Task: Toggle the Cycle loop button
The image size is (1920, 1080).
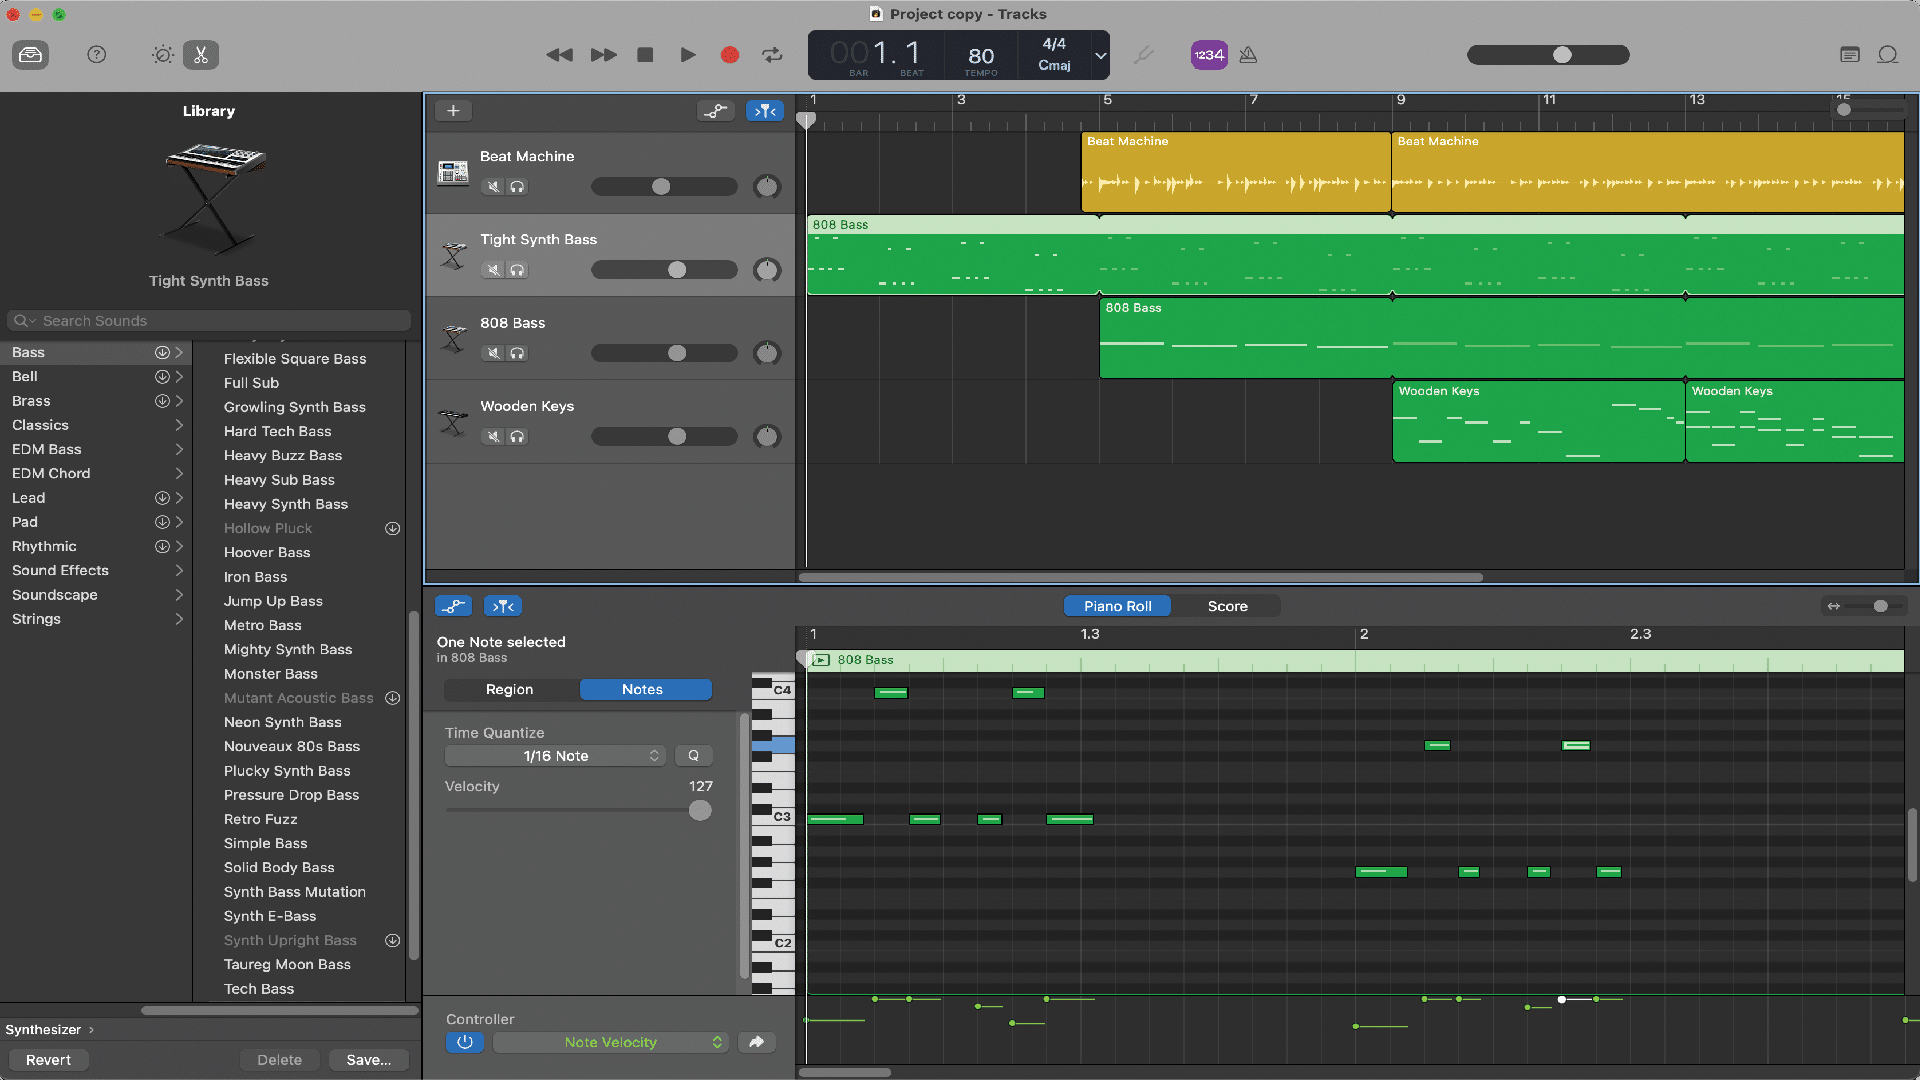Action: 772,55
